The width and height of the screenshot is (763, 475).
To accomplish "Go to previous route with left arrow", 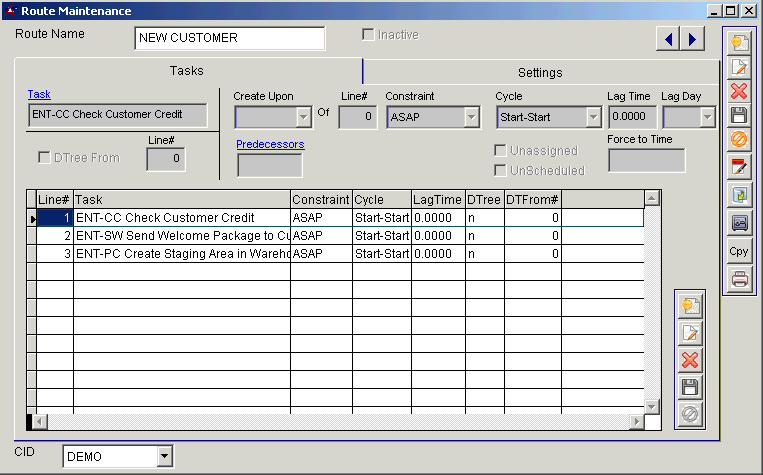I will (x=668, y=38).
